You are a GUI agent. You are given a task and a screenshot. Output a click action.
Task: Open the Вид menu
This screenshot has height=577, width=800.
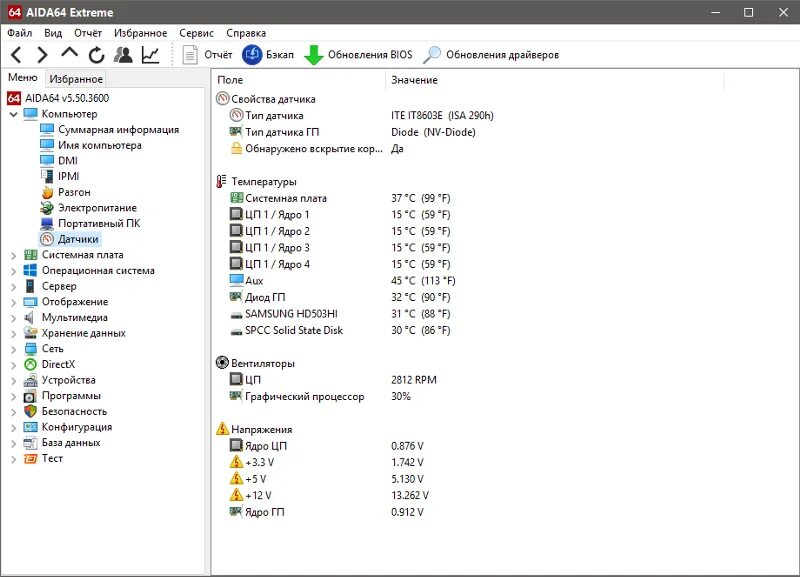[53, 33]
